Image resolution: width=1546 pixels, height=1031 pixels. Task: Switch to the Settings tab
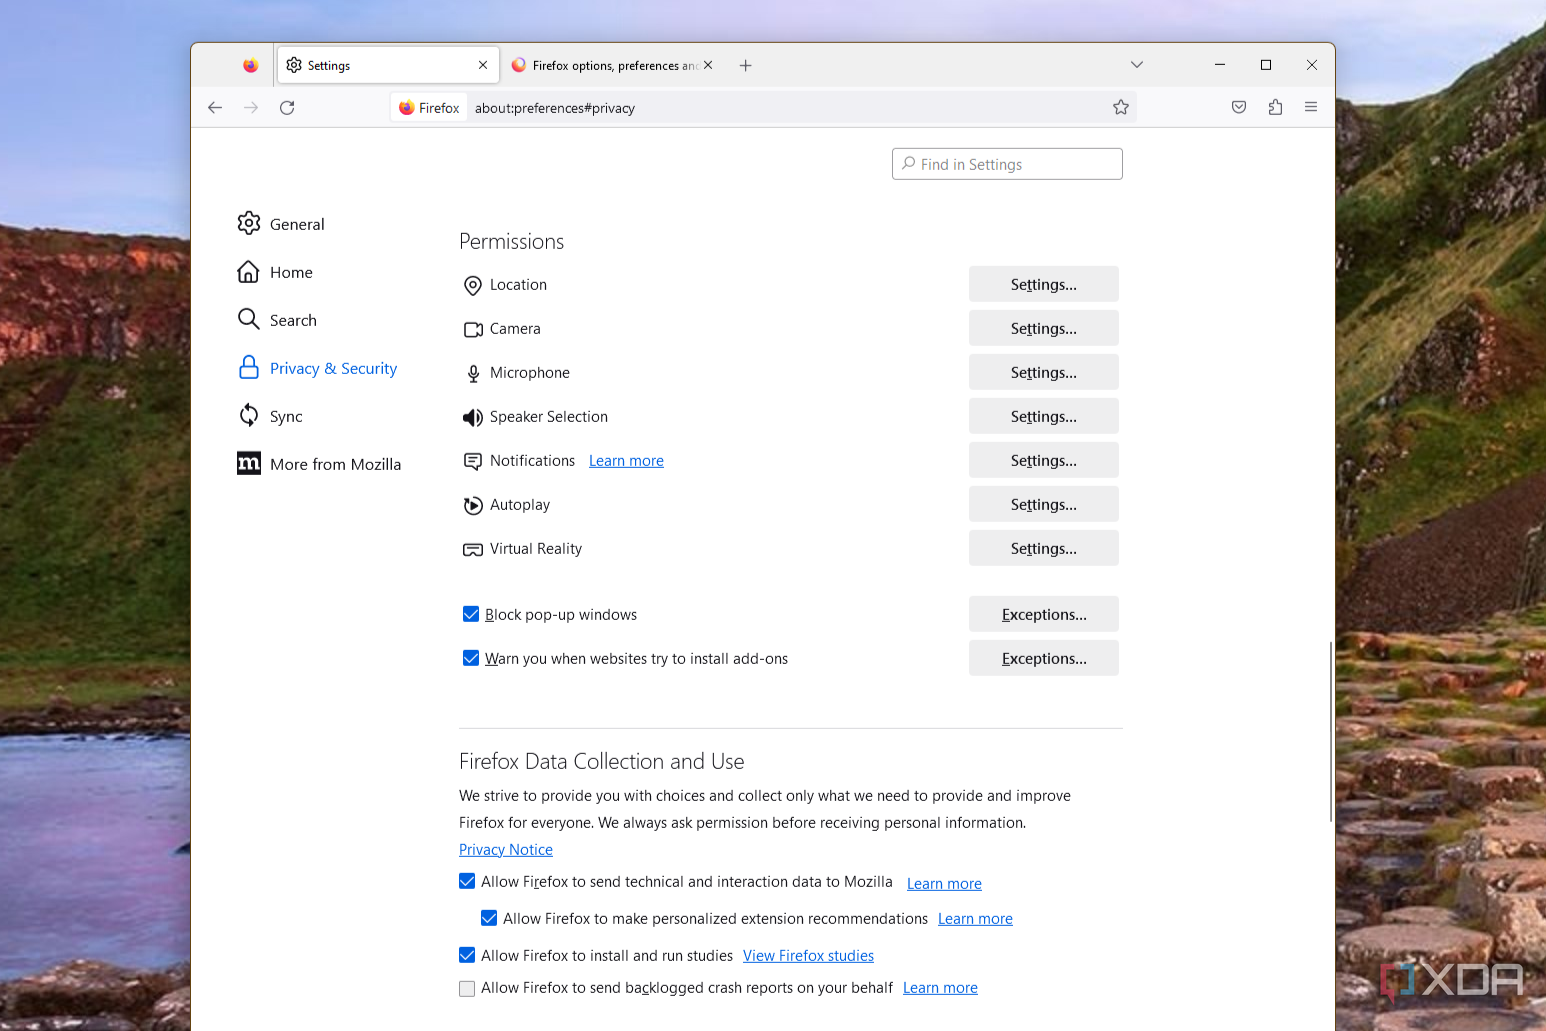click(388, 65)
